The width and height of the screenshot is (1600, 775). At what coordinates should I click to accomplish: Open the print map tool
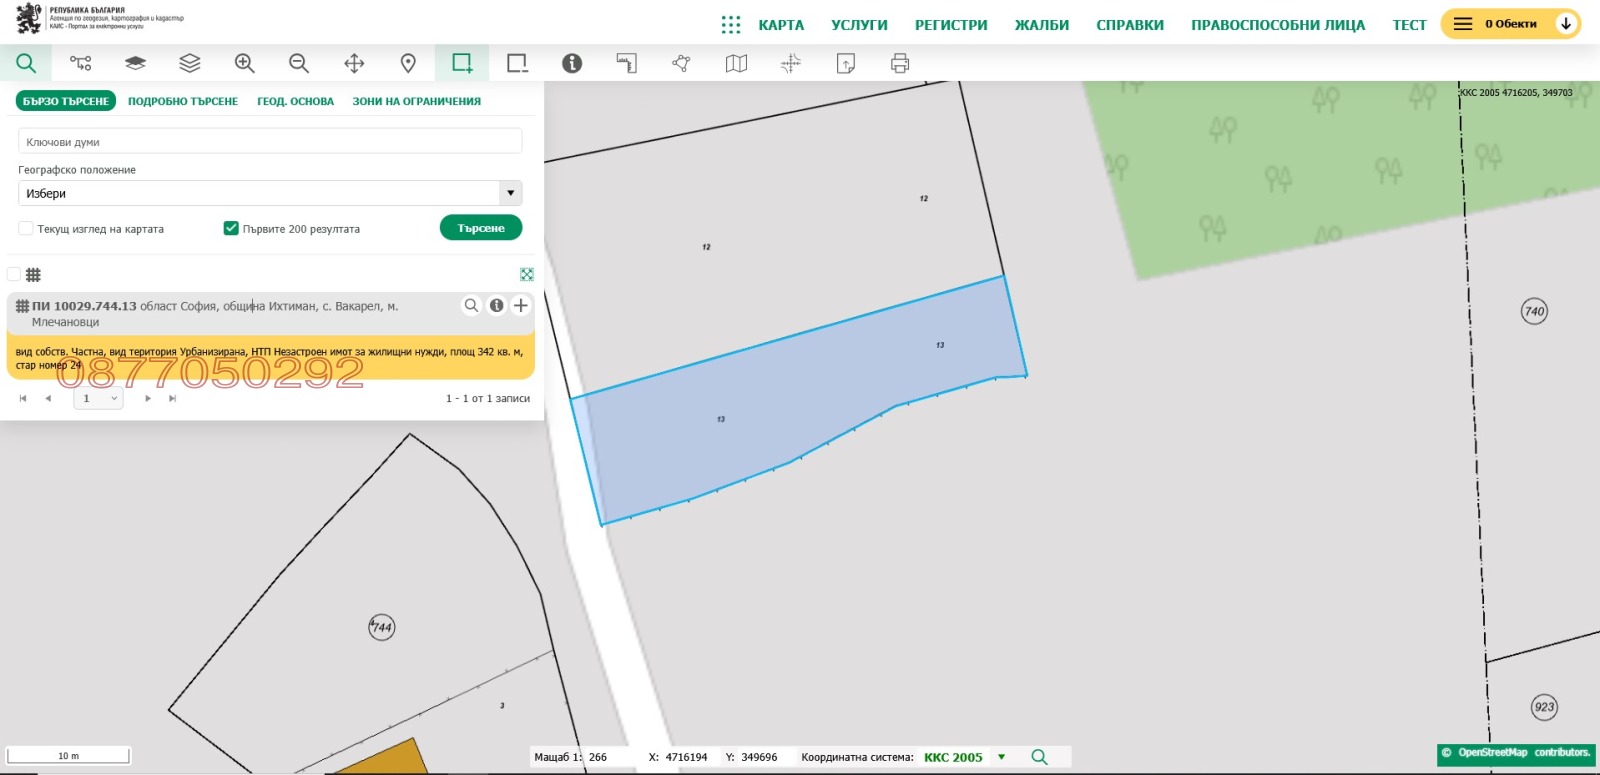pyautogui.click(x=900, y=63)
